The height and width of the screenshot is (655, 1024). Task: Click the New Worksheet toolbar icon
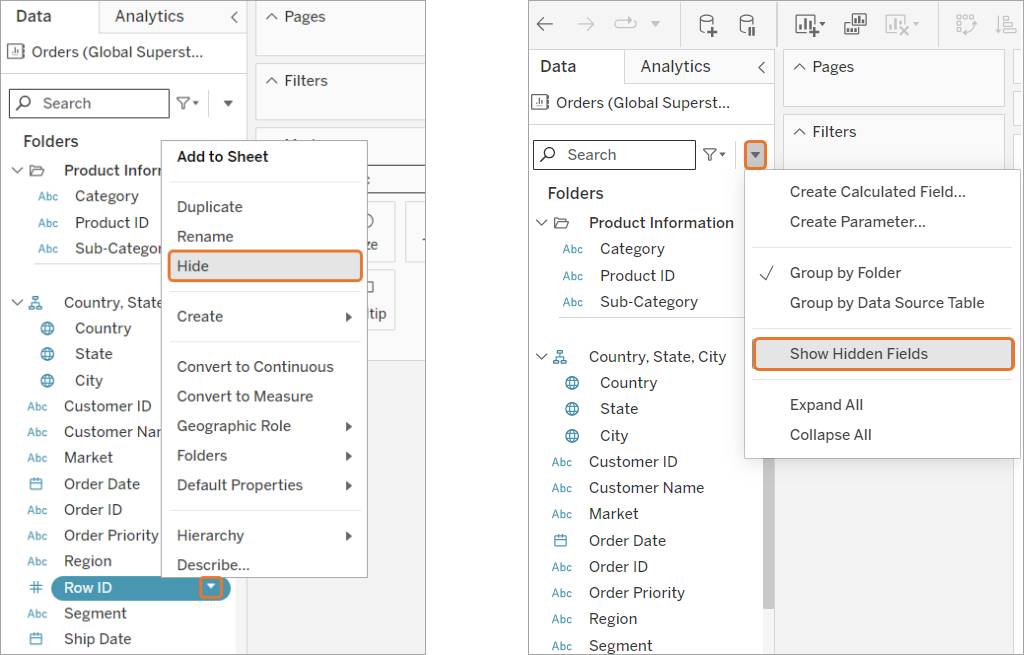[x=810, y=25]
